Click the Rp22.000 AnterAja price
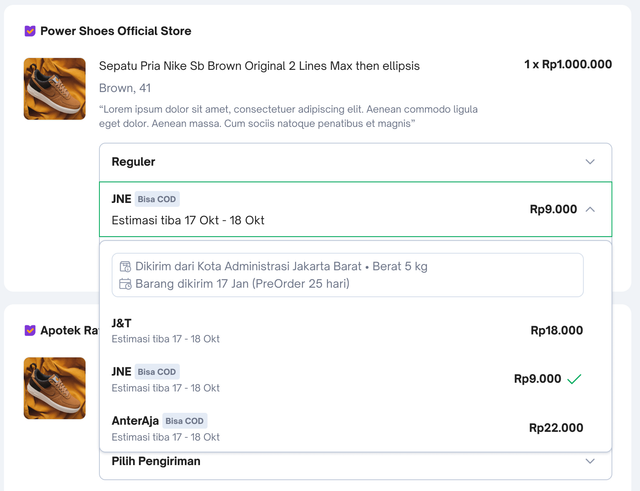The width and height of the screenshot is (640, 491). tap(556, 428)
